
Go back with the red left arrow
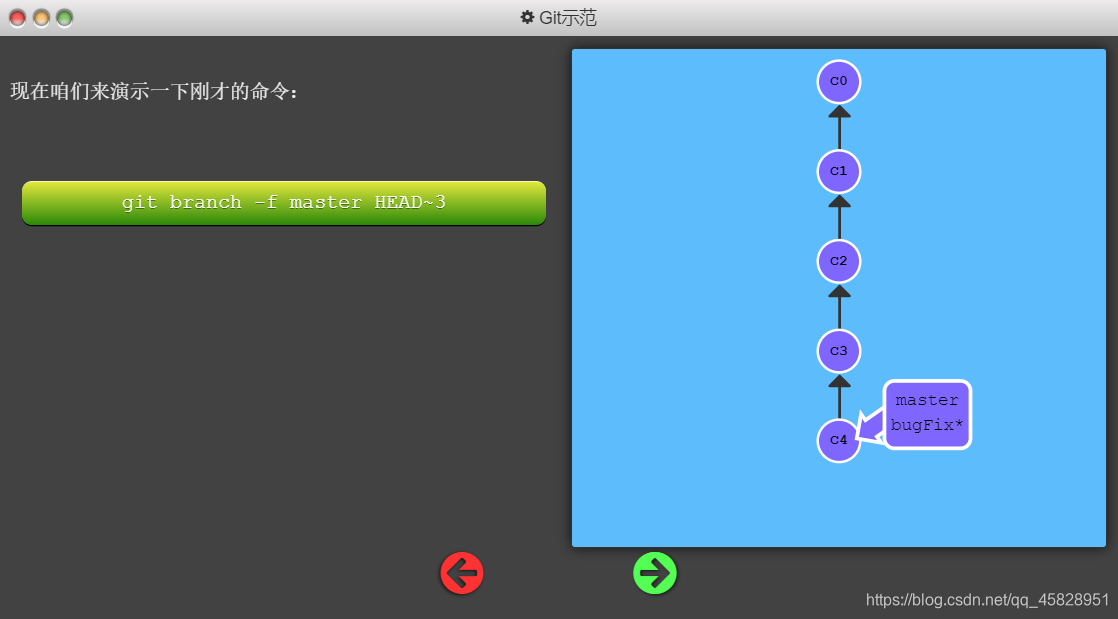point(462,573)
